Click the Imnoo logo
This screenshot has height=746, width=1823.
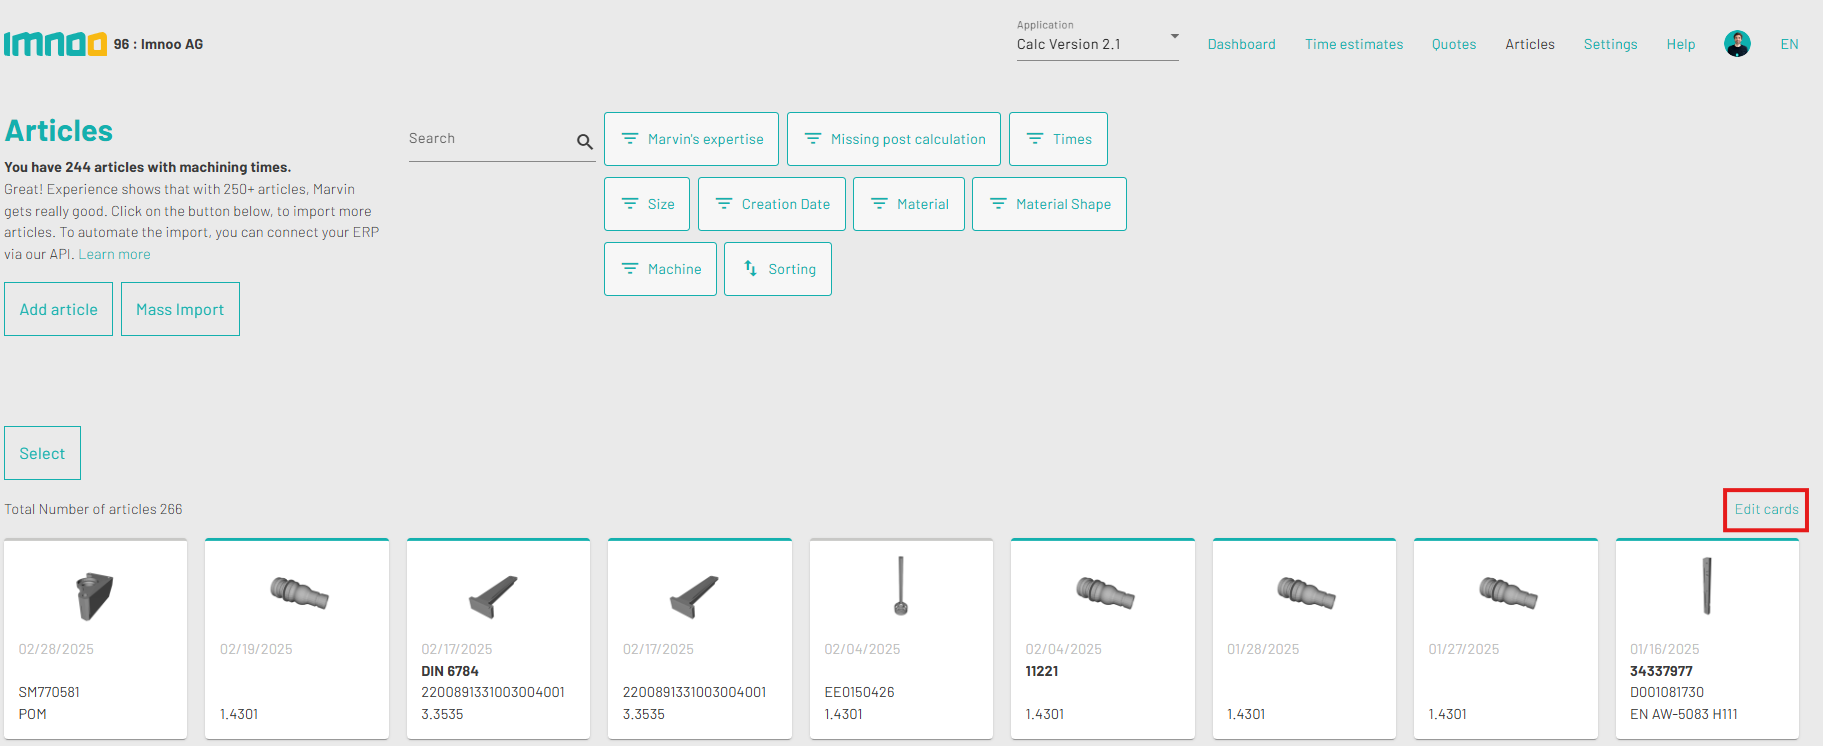(x=55, y=44)
